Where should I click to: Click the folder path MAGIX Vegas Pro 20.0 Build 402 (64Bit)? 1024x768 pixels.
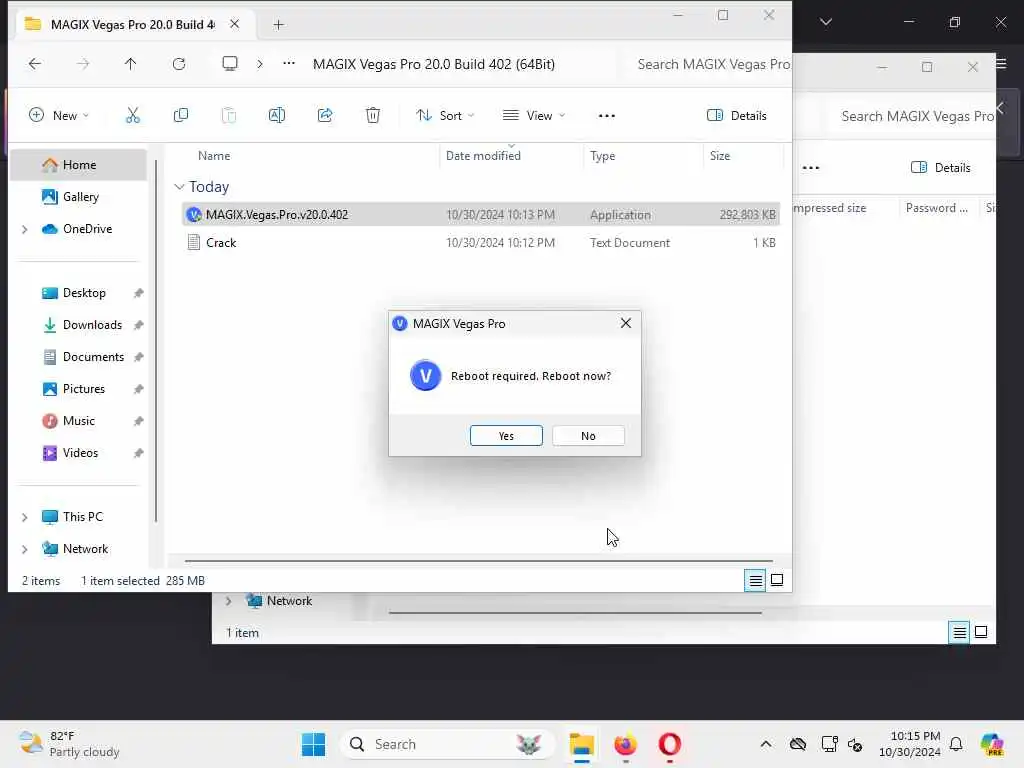pos(434,64)
